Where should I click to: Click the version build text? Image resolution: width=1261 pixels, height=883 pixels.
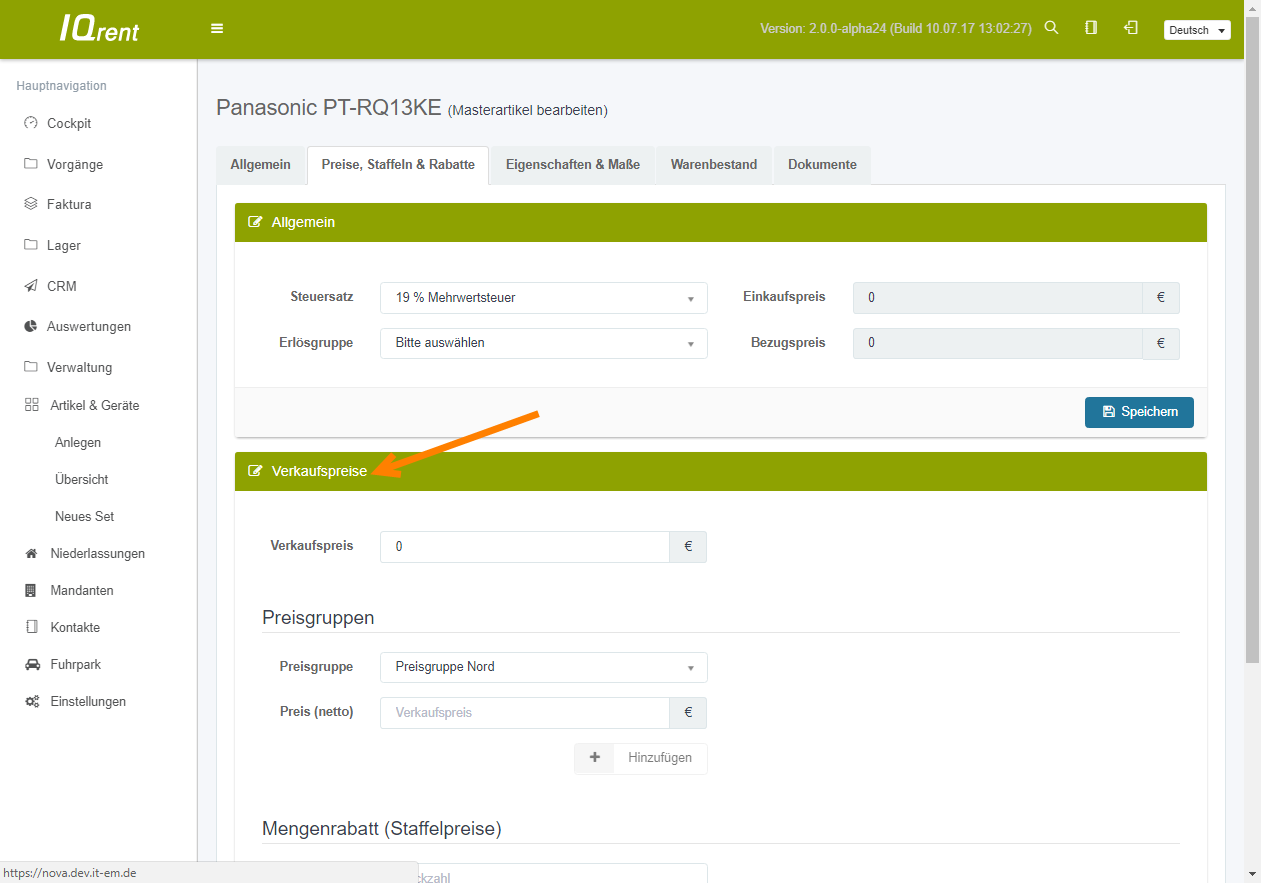(896, 29)
